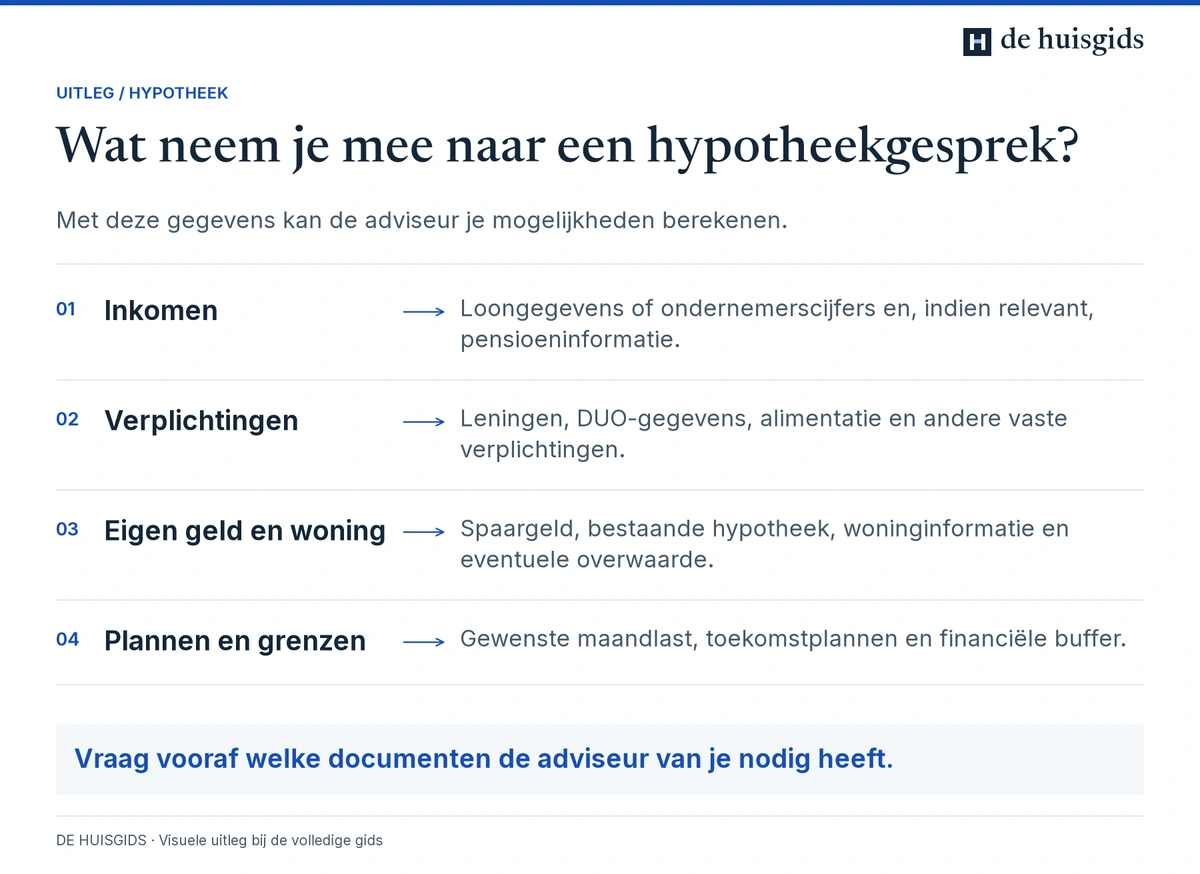Click the 'UITLEG / HYPOTHEEK' category label

[x=142, y=93]
